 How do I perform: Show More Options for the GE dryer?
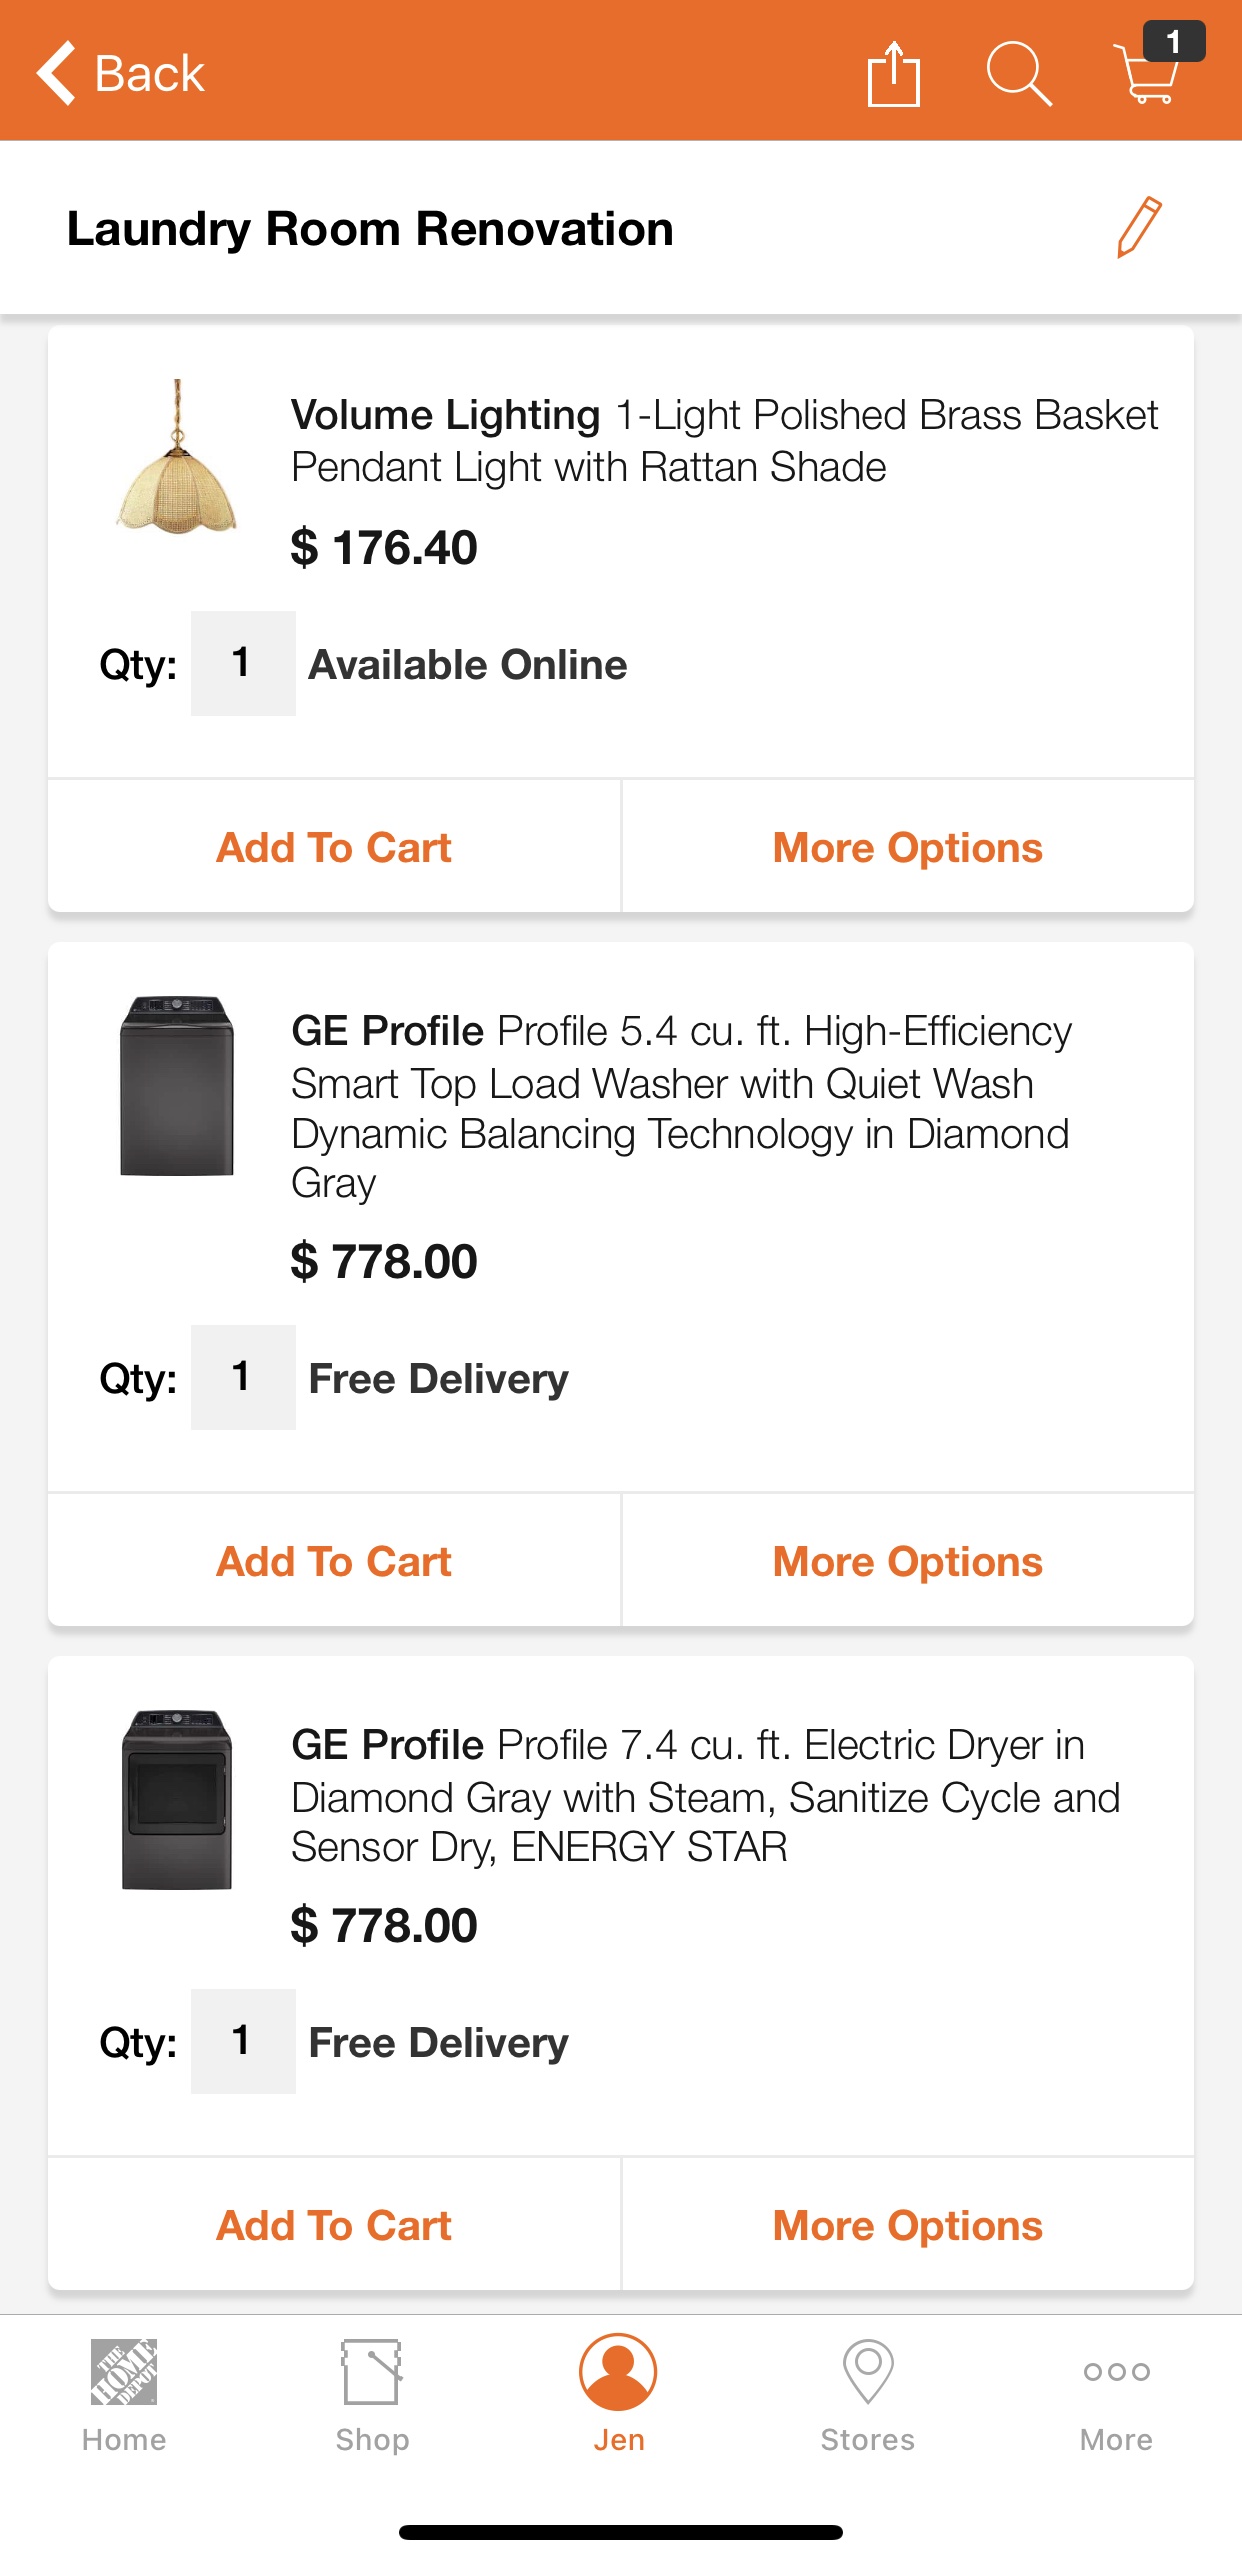[x=907, y=2225]
